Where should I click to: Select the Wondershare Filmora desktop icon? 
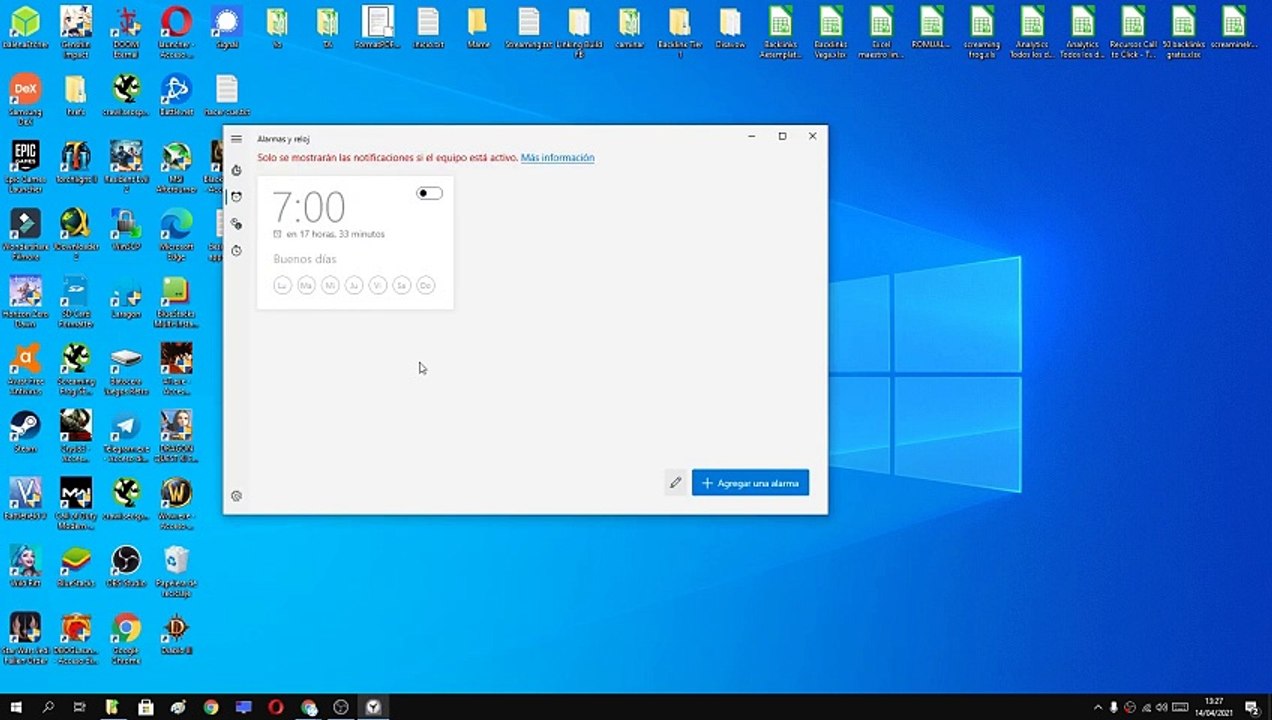click(25, 234)
